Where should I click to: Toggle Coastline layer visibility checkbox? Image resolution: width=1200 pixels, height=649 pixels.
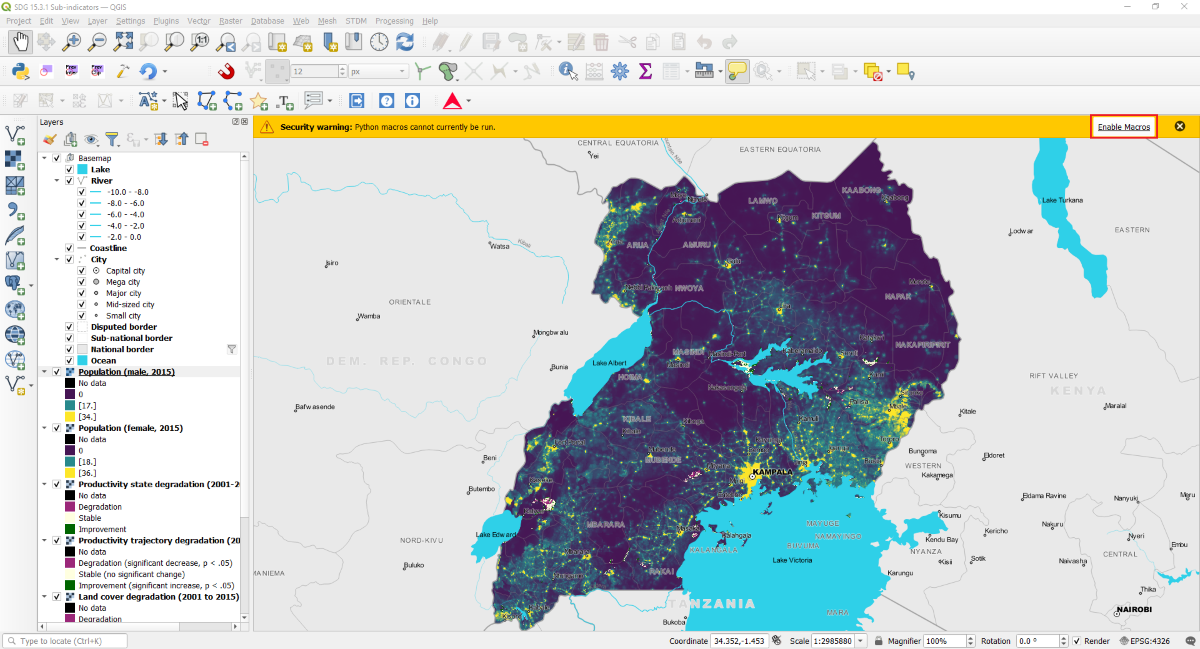tap(69, 248)
